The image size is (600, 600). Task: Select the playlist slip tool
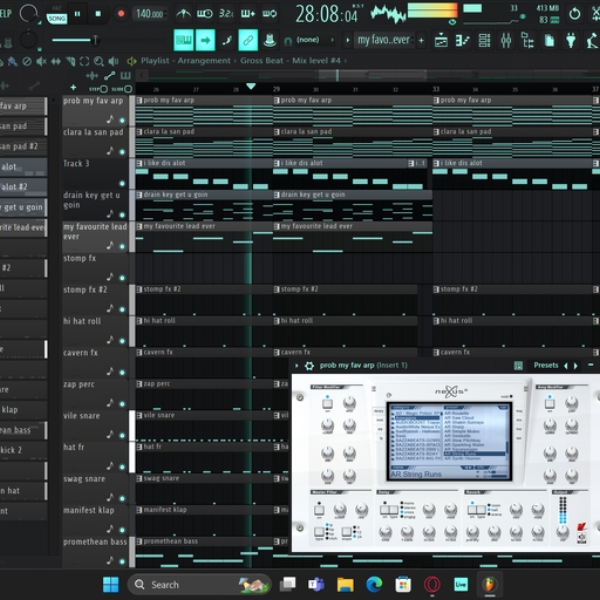tap(56, 61)
